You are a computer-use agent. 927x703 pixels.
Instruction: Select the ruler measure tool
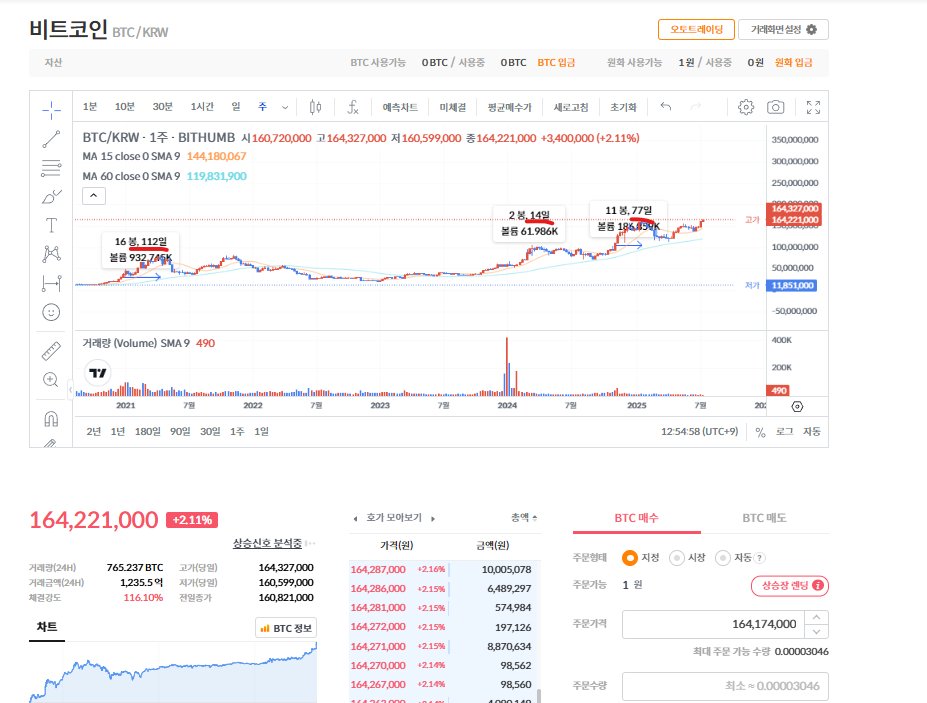click(x=51, y=351)
